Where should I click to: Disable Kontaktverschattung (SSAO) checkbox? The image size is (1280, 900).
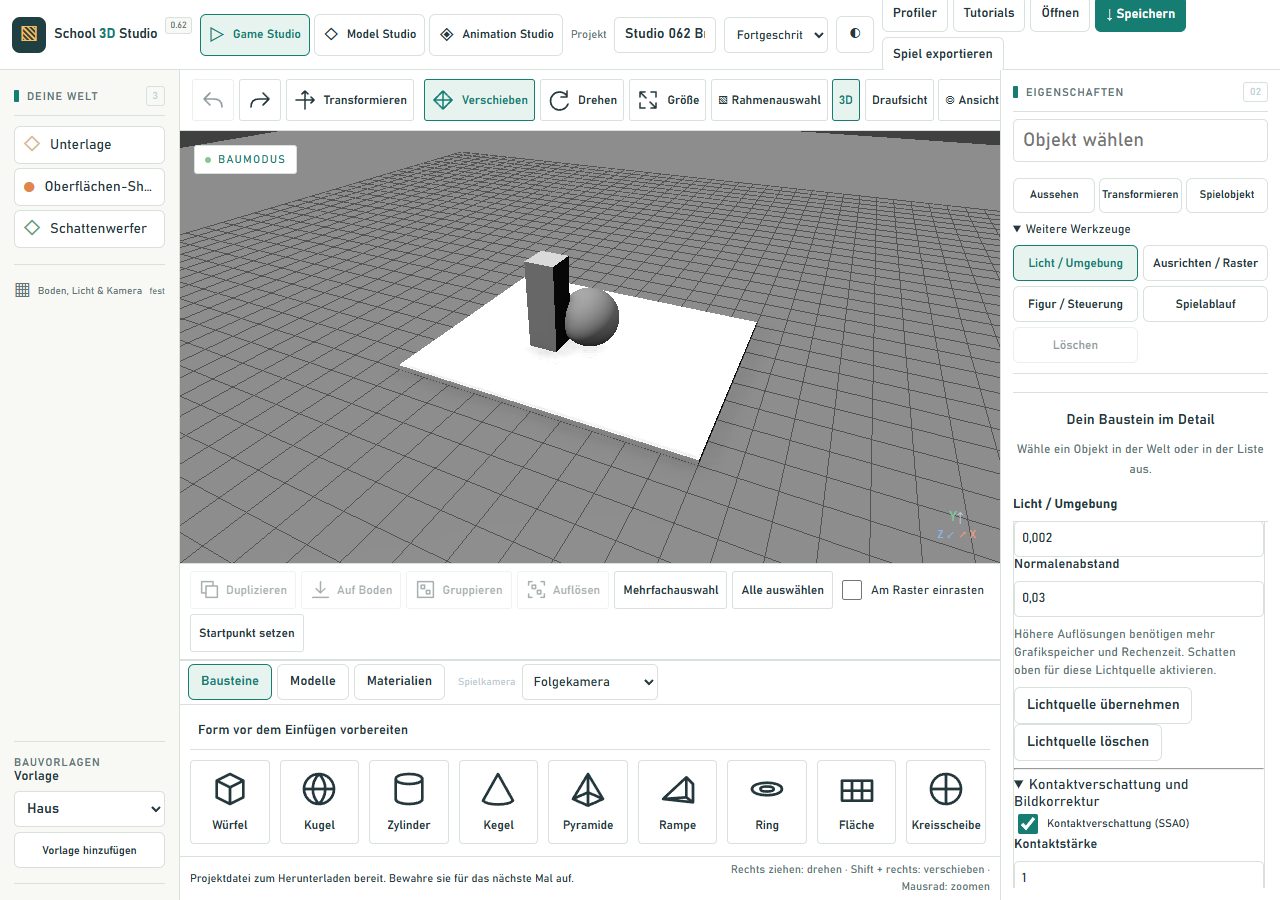(1027, 824)
